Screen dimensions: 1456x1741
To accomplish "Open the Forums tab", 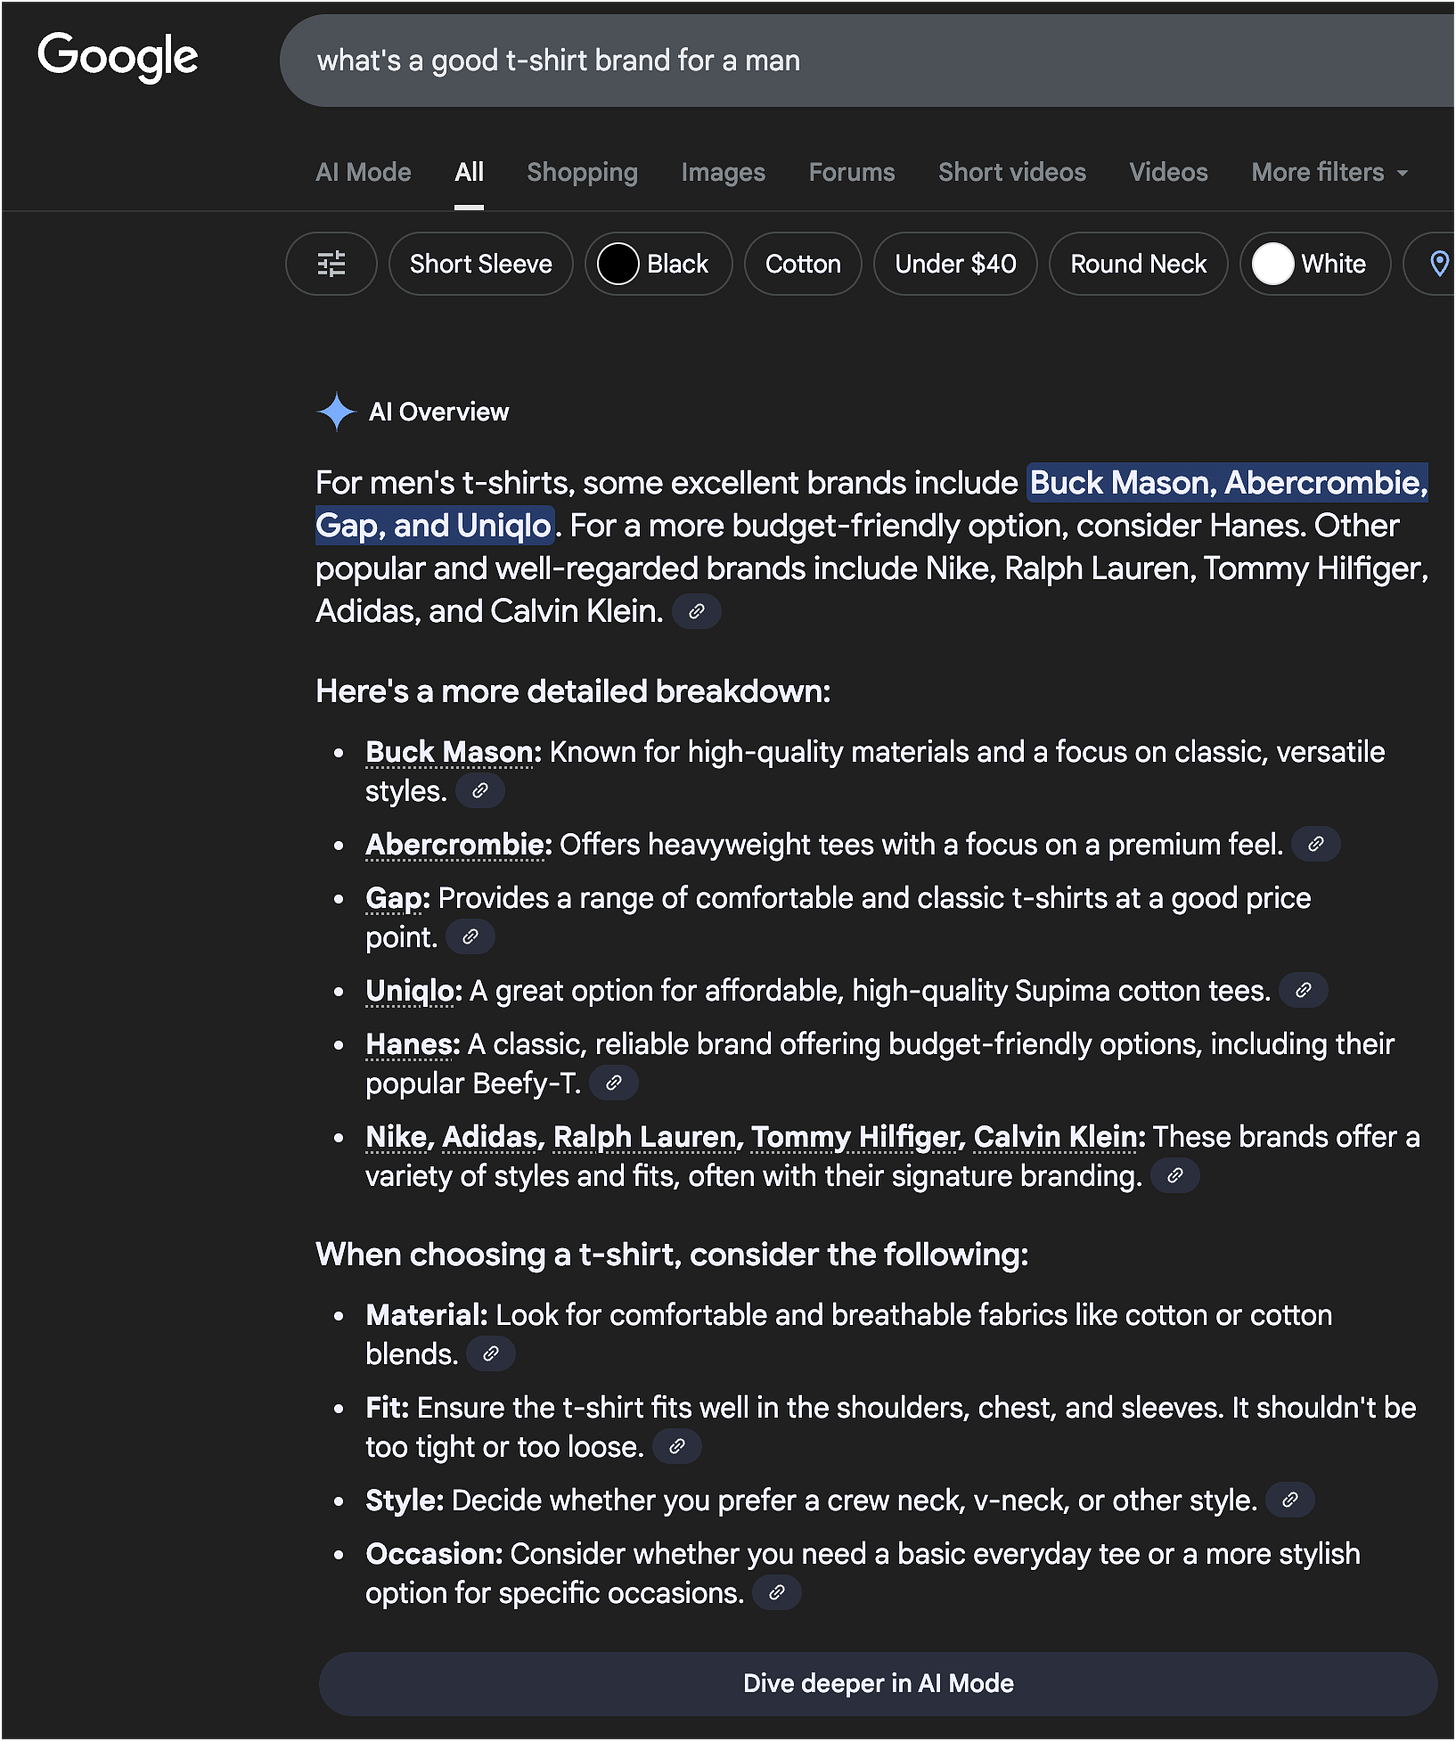I will [x=852, y=173].
